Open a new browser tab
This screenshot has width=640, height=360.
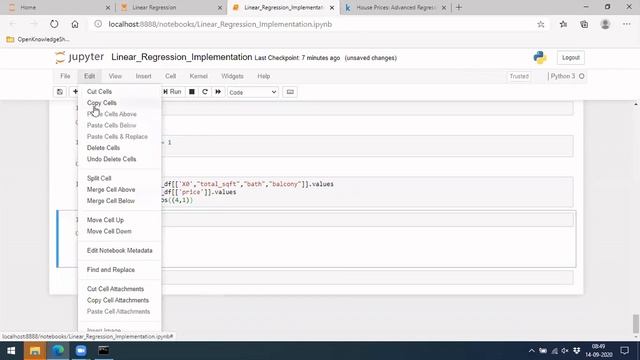point(459,7)
